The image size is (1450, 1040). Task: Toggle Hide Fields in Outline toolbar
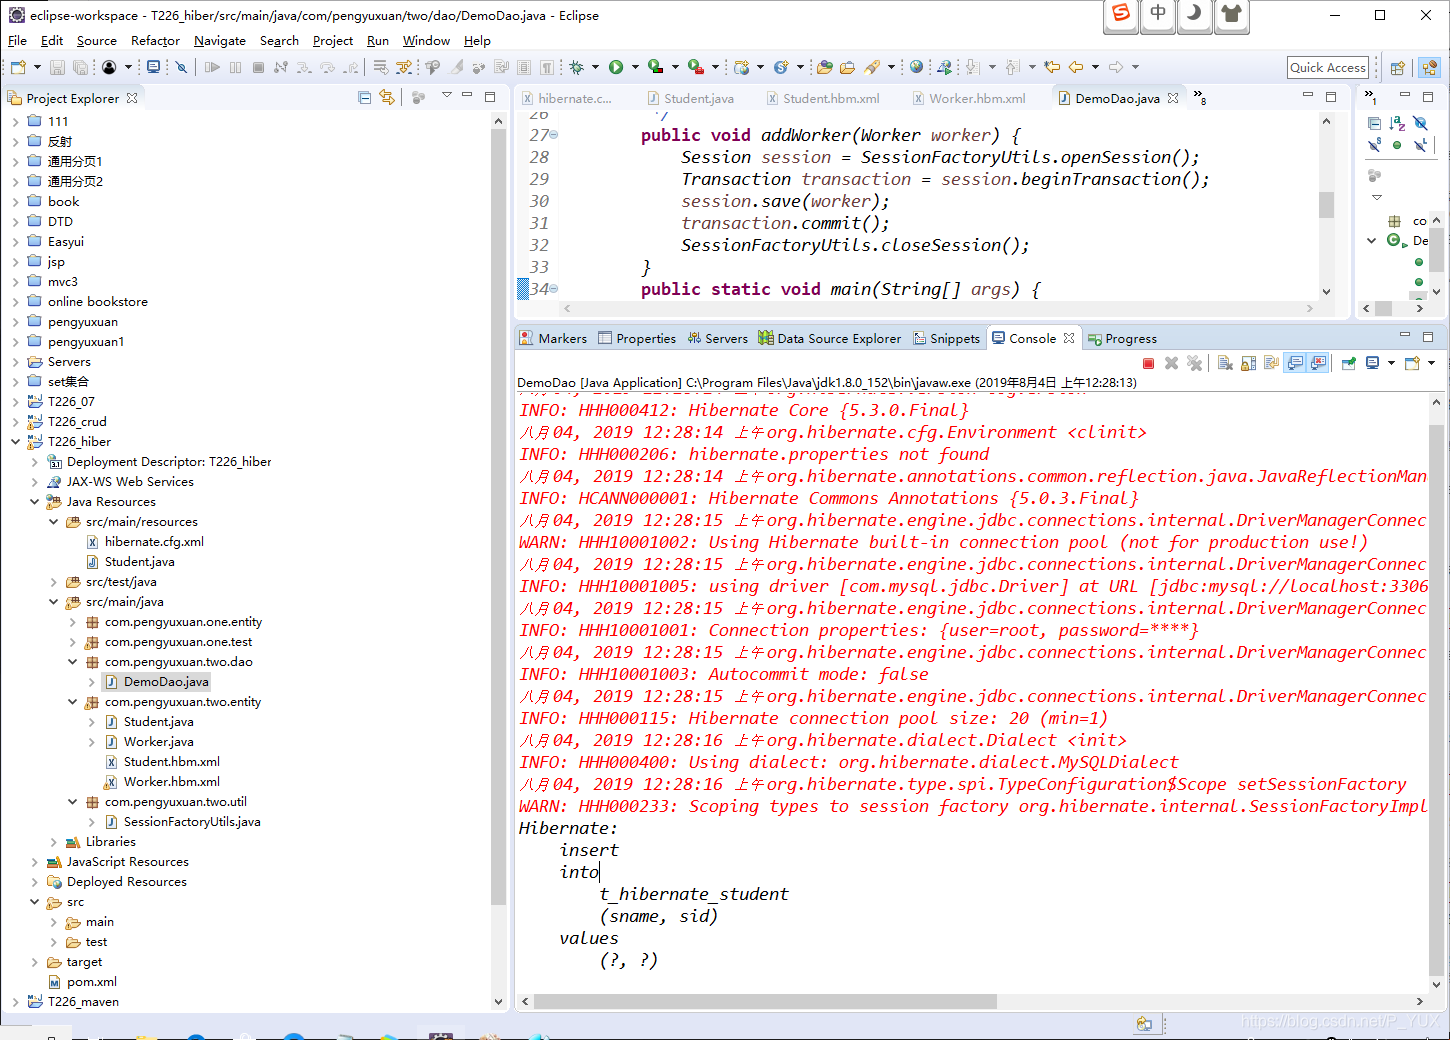tap(1420, 123)
